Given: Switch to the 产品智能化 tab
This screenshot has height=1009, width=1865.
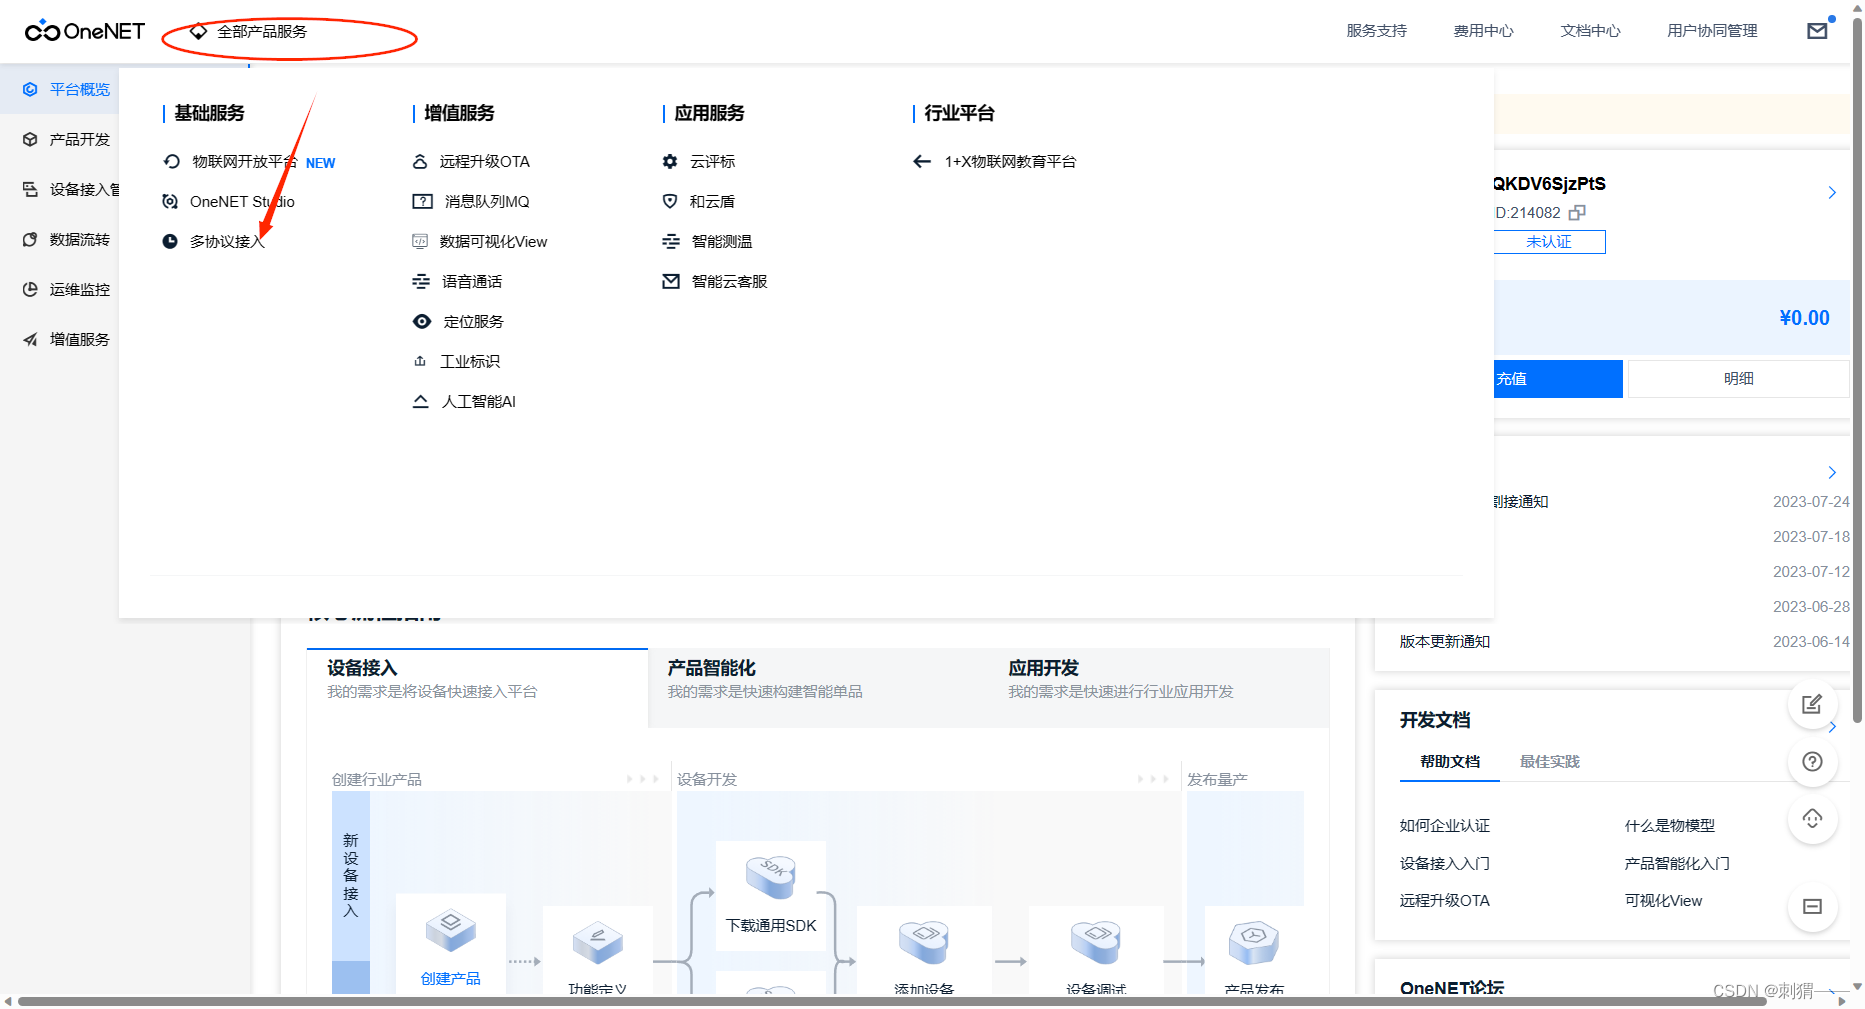Looking at the screenshot, I should pyautogui.click(x=818, y=688).
